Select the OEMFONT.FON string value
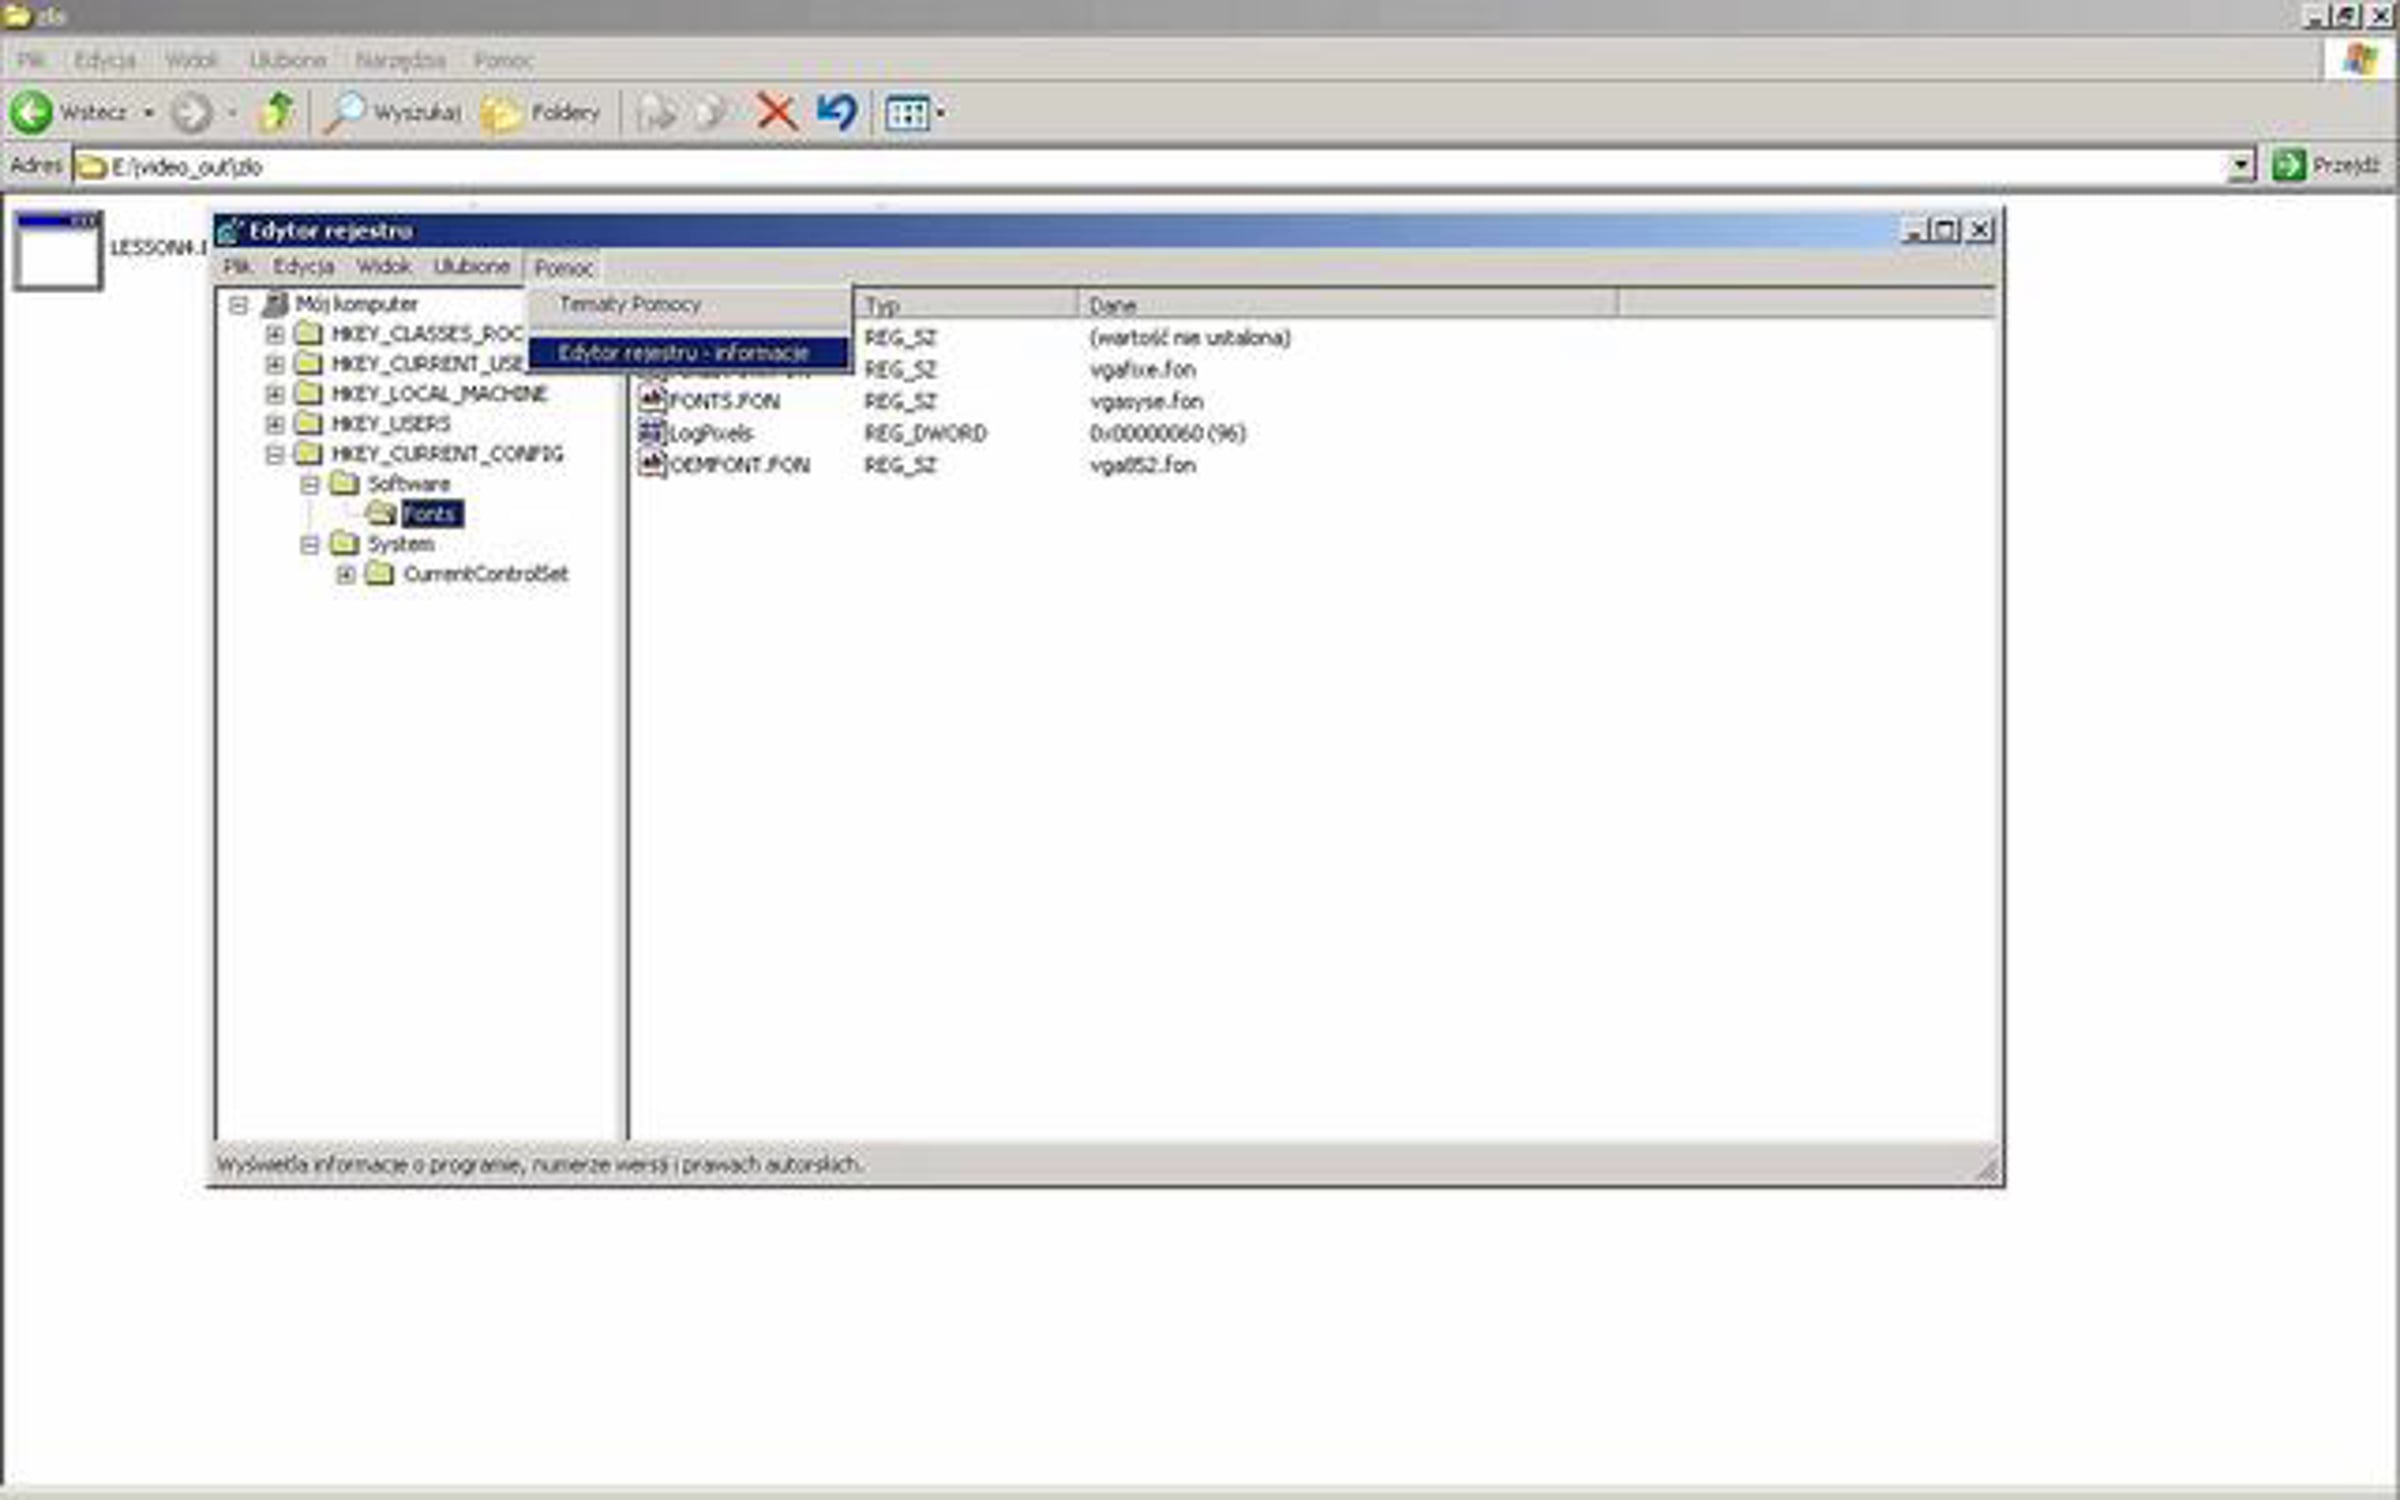 click(739, 465)
